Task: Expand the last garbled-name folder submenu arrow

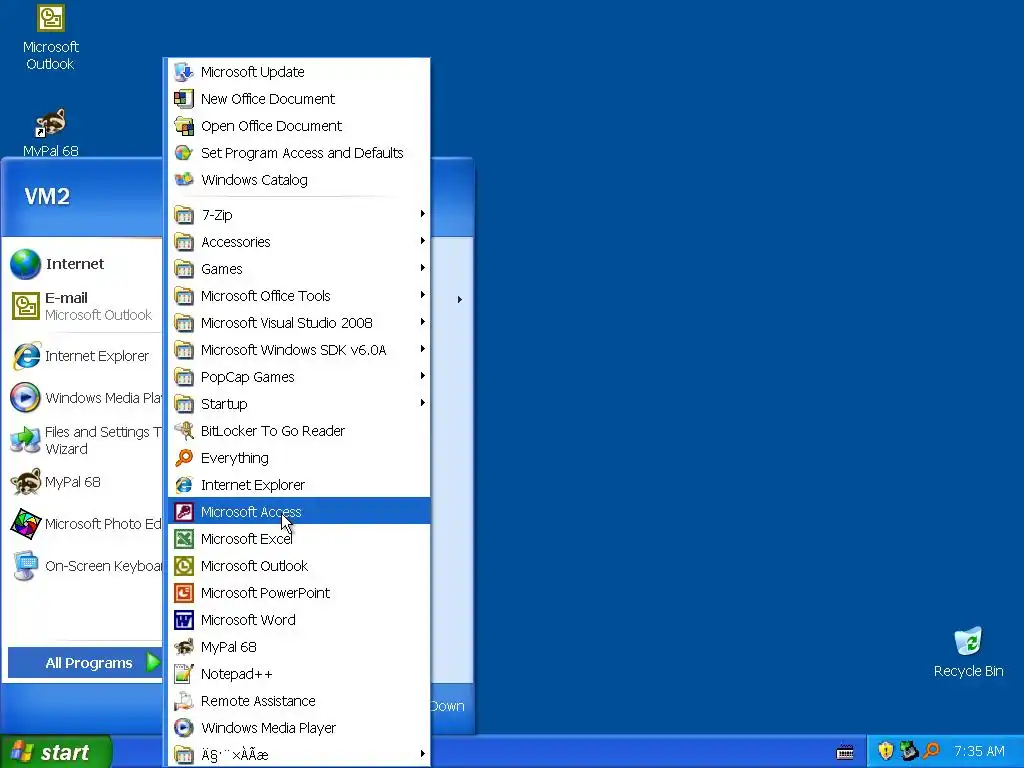Action: click(x=423, y=754)
